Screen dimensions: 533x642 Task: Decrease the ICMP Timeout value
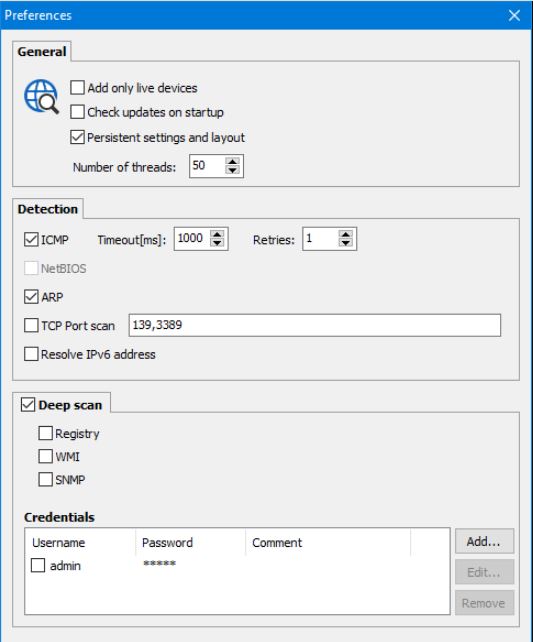[217, 243]
